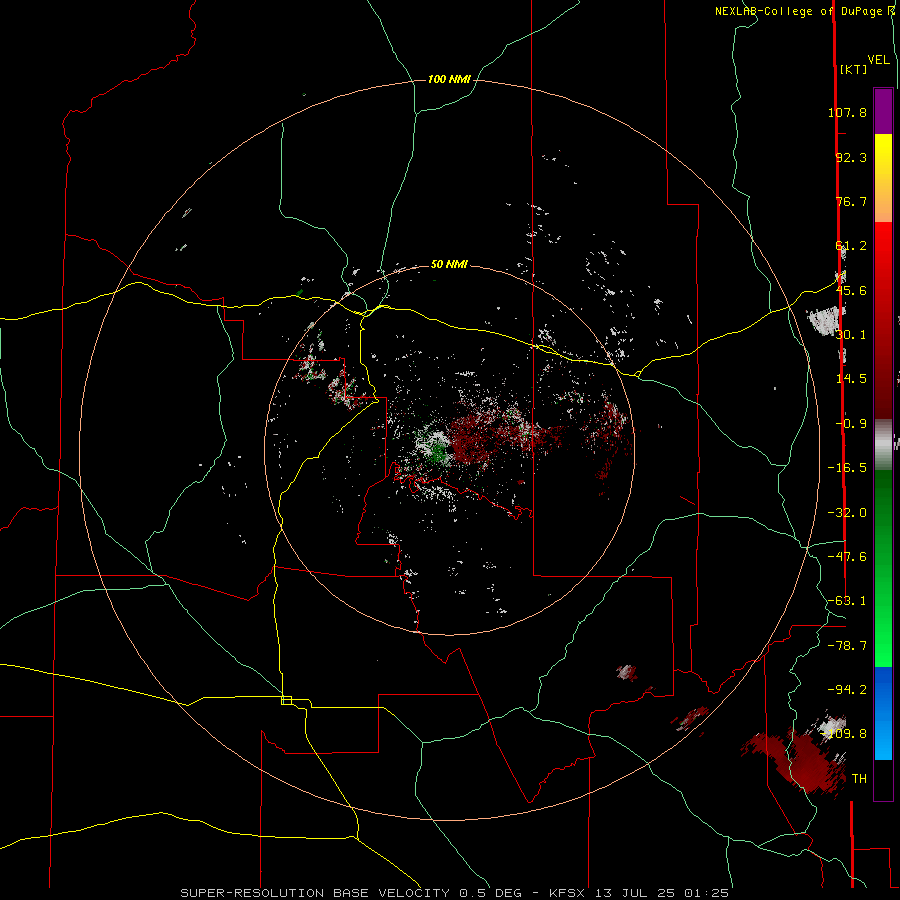Click the 50 NMI range ring label
This screenshot has width=900, height=900.
coord(449,265)
